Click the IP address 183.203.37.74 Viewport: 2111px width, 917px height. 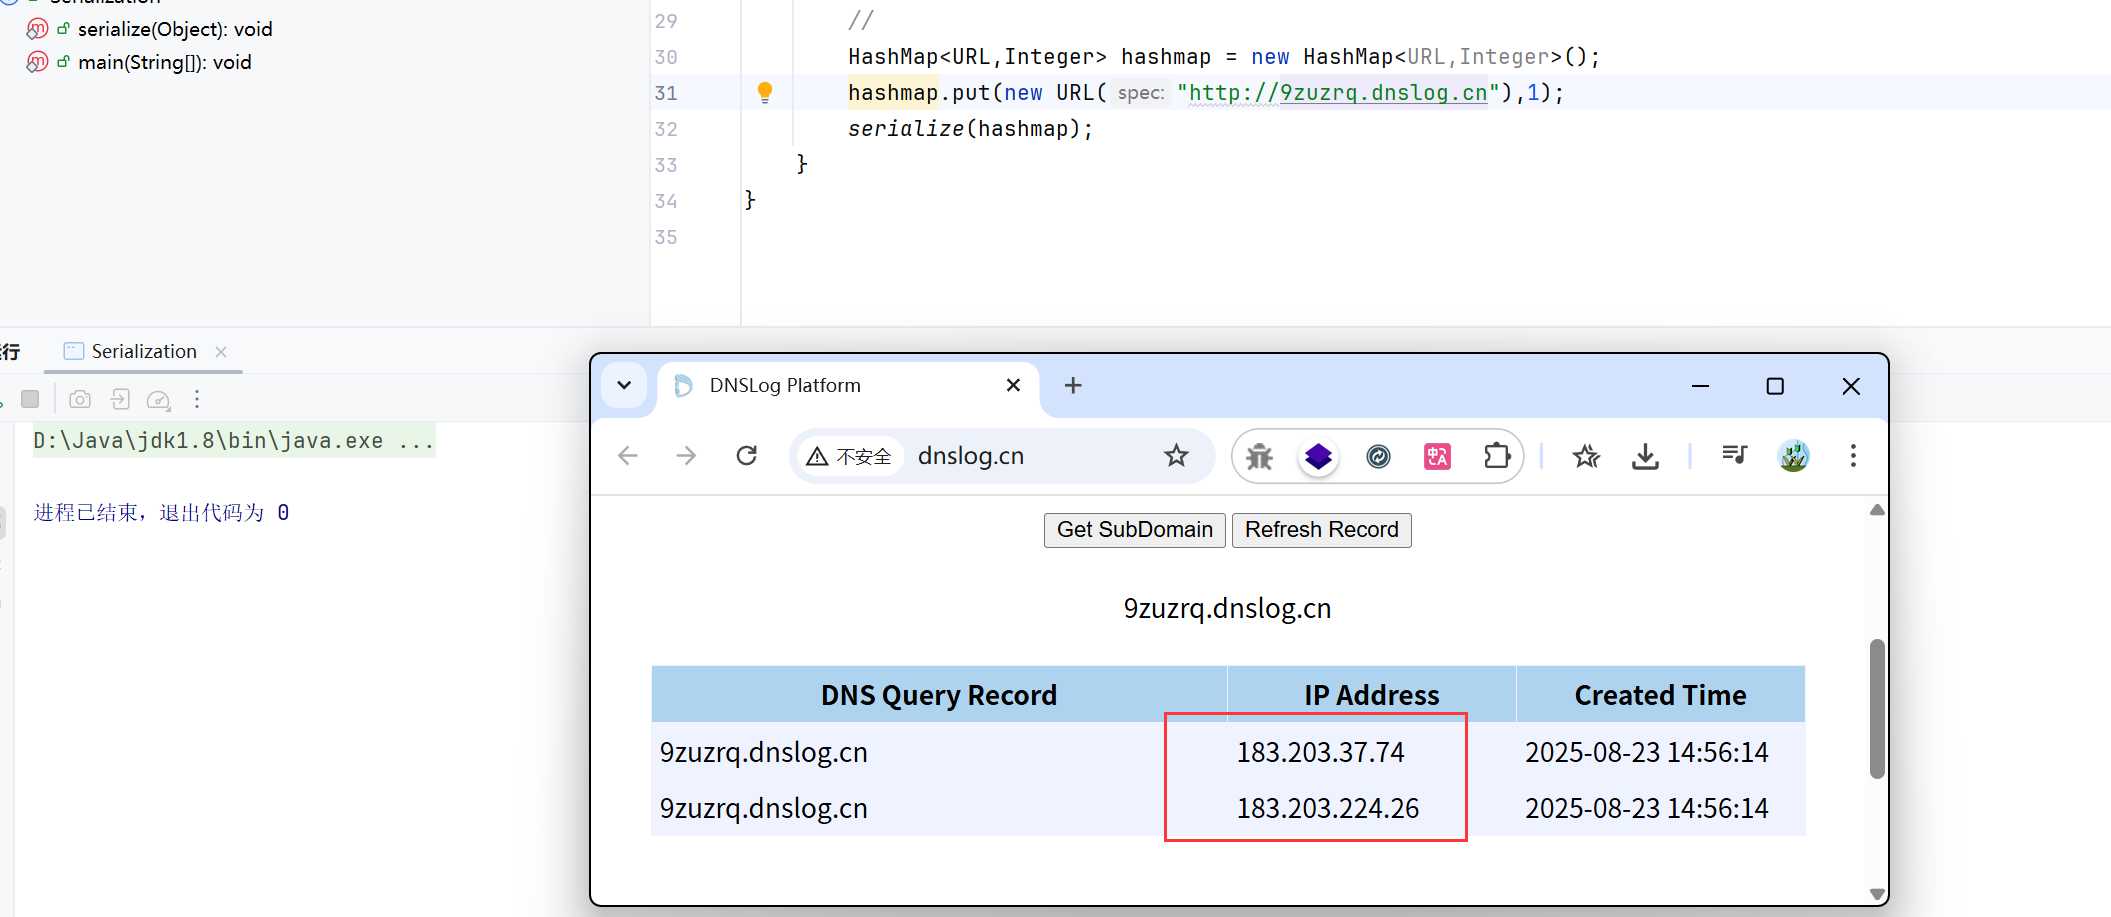pyautogui.click(x=1321, y=752)
